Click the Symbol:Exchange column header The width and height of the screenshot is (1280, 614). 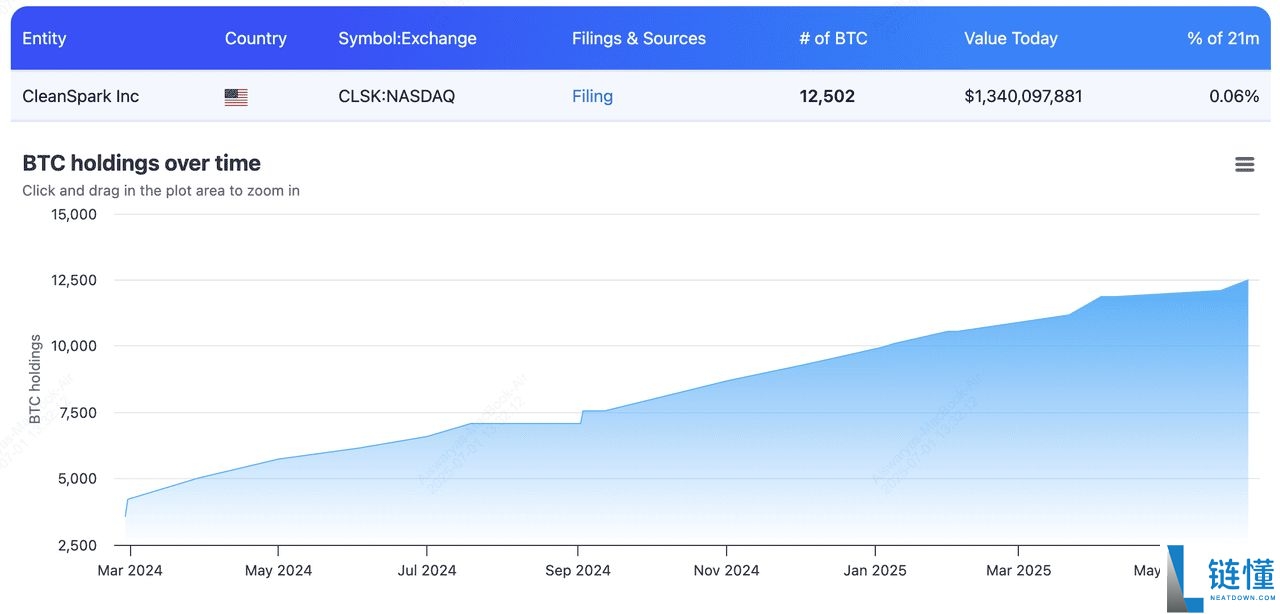point(407,39)
